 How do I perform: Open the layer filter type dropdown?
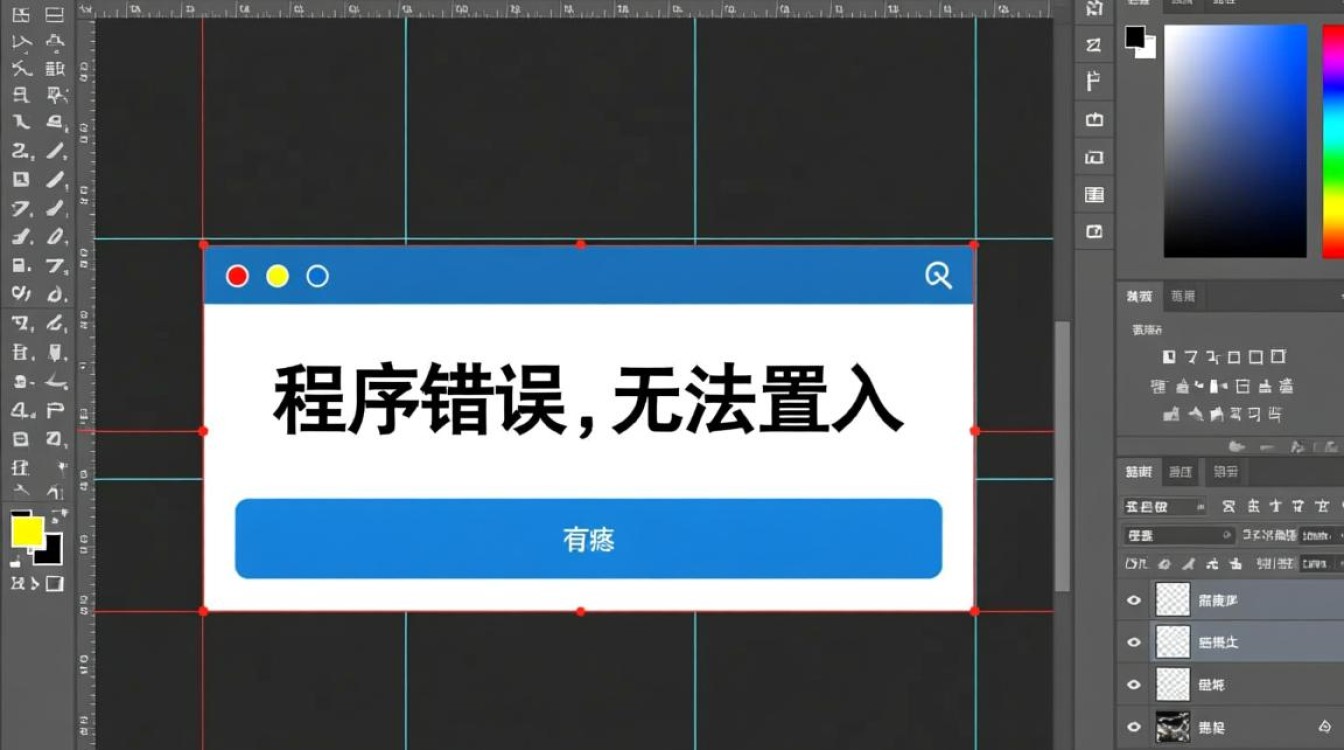pos(1164,507)
